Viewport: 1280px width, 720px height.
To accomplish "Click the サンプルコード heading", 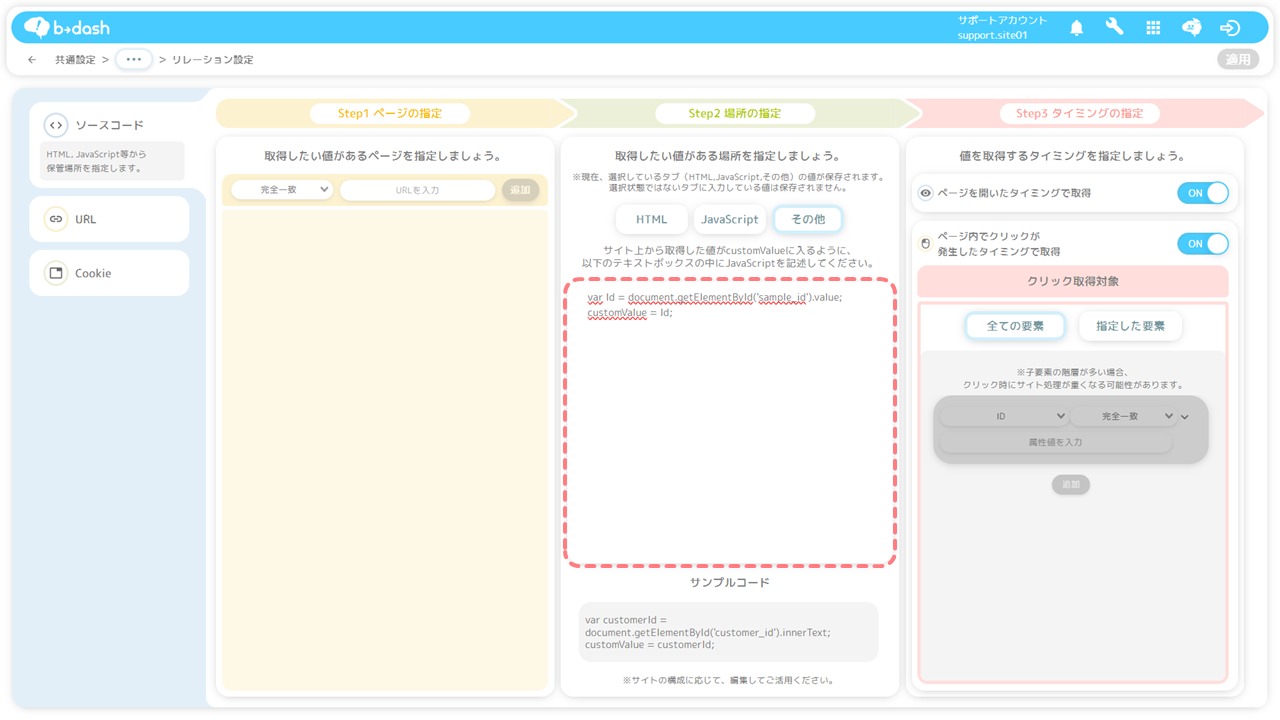I will click(729, 582).
